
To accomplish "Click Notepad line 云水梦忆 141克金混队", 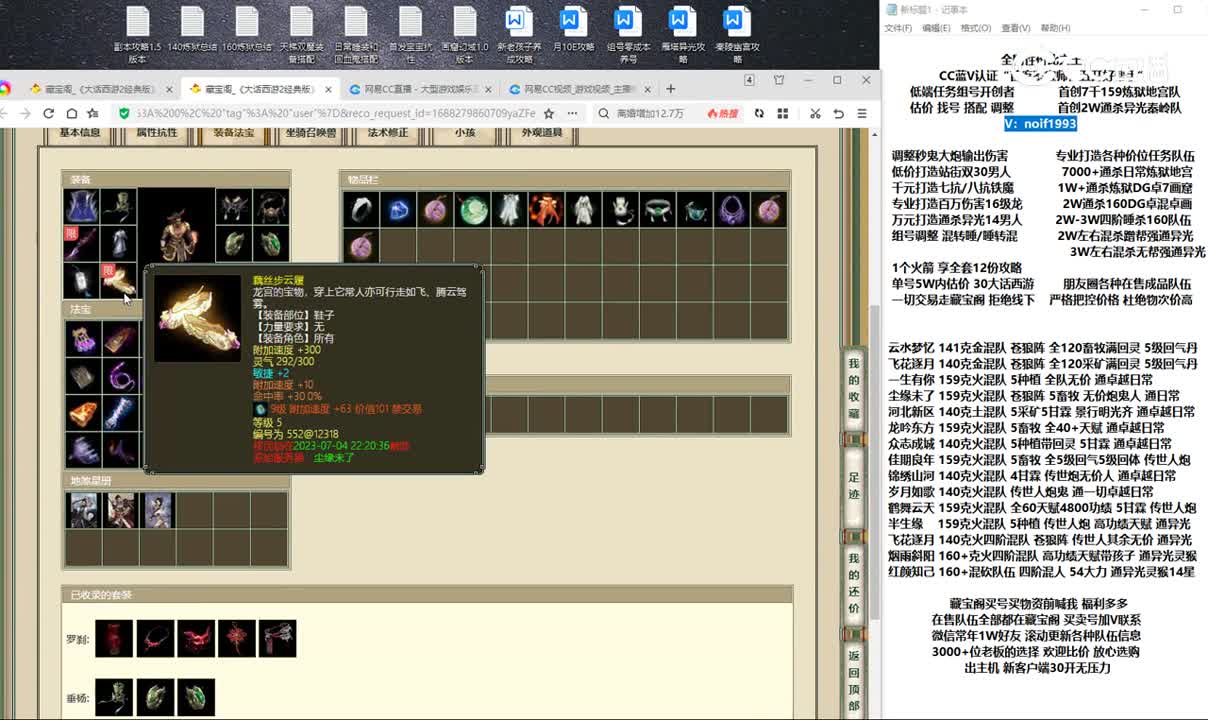I will tap(1042, 348).
